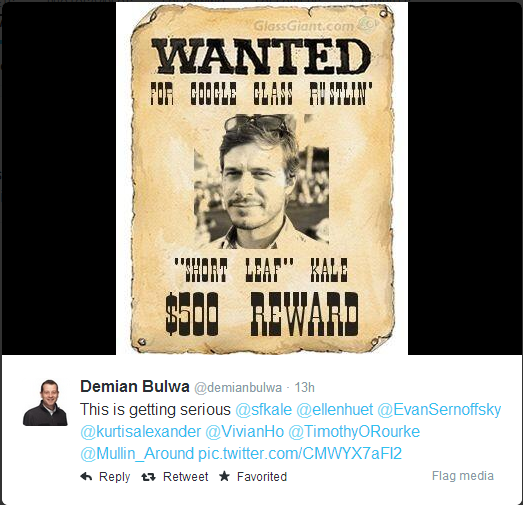Click the Favorited star icon

point(224,476)
